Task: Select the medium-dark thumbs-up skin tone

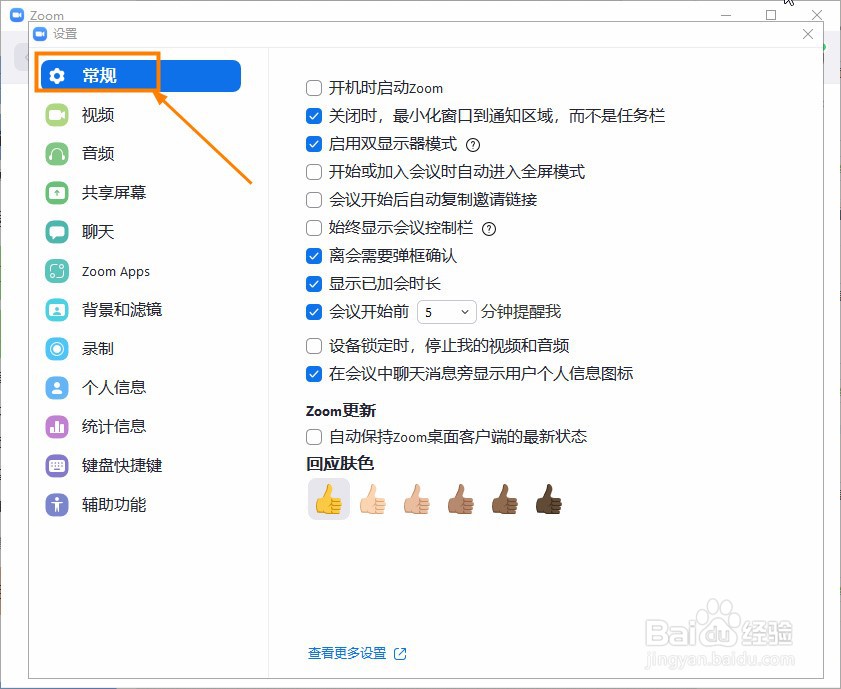Action: pos(505,499)
